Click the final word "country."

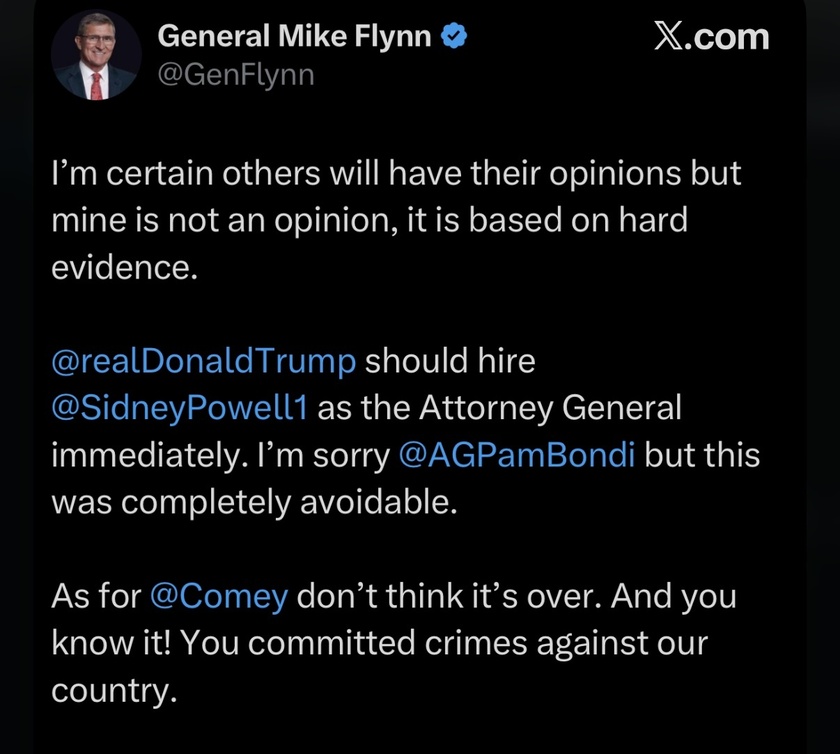click(114, 691)
